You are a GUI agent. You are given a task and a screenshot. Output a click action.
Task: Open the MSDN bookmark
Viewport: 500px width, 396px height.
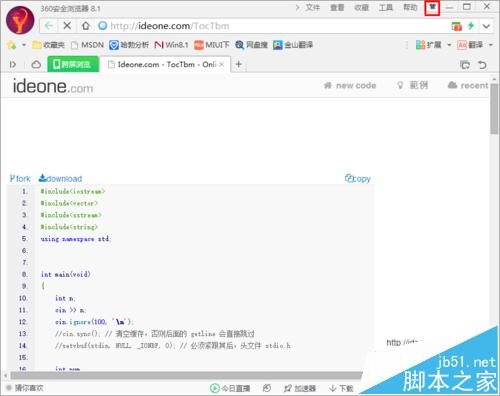point(88,45)
